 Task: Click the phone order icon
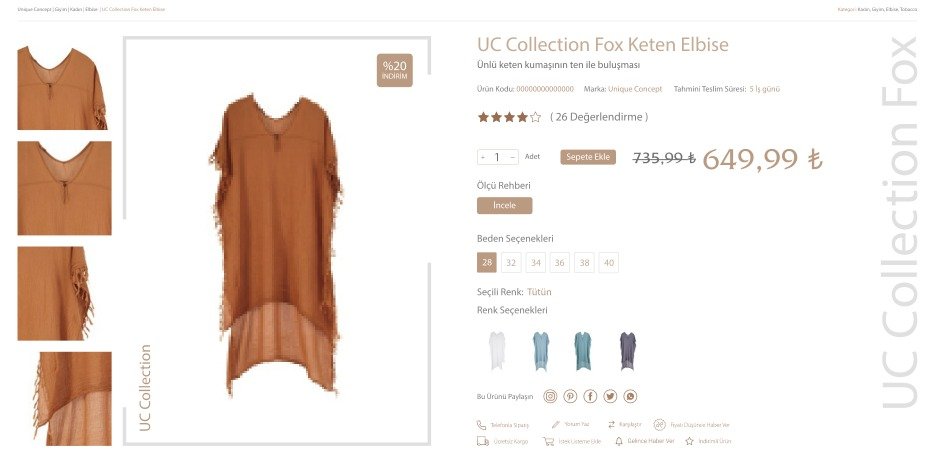click(482, 425)
